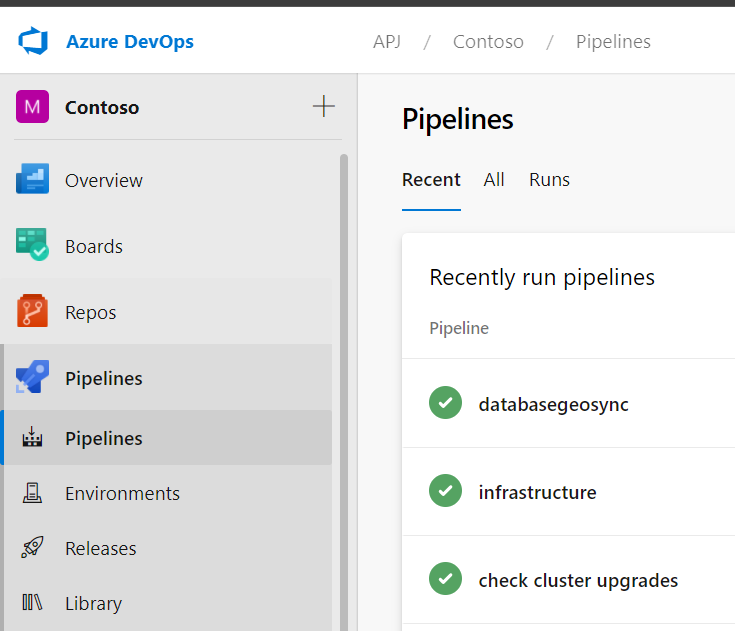Click Contoso in the breadcrumb
This screenshot has width=735, height=631.
[488, 42]
